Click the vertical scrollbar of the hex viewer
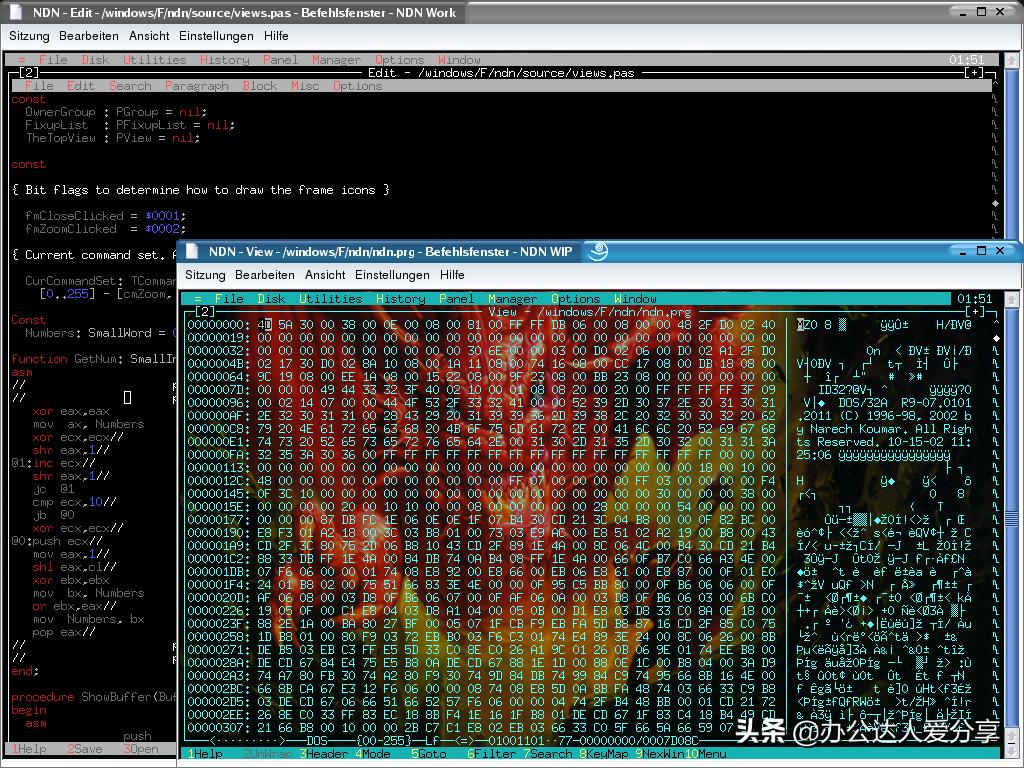The width and height of the screenshot is (1024, 768). [995, 520]
